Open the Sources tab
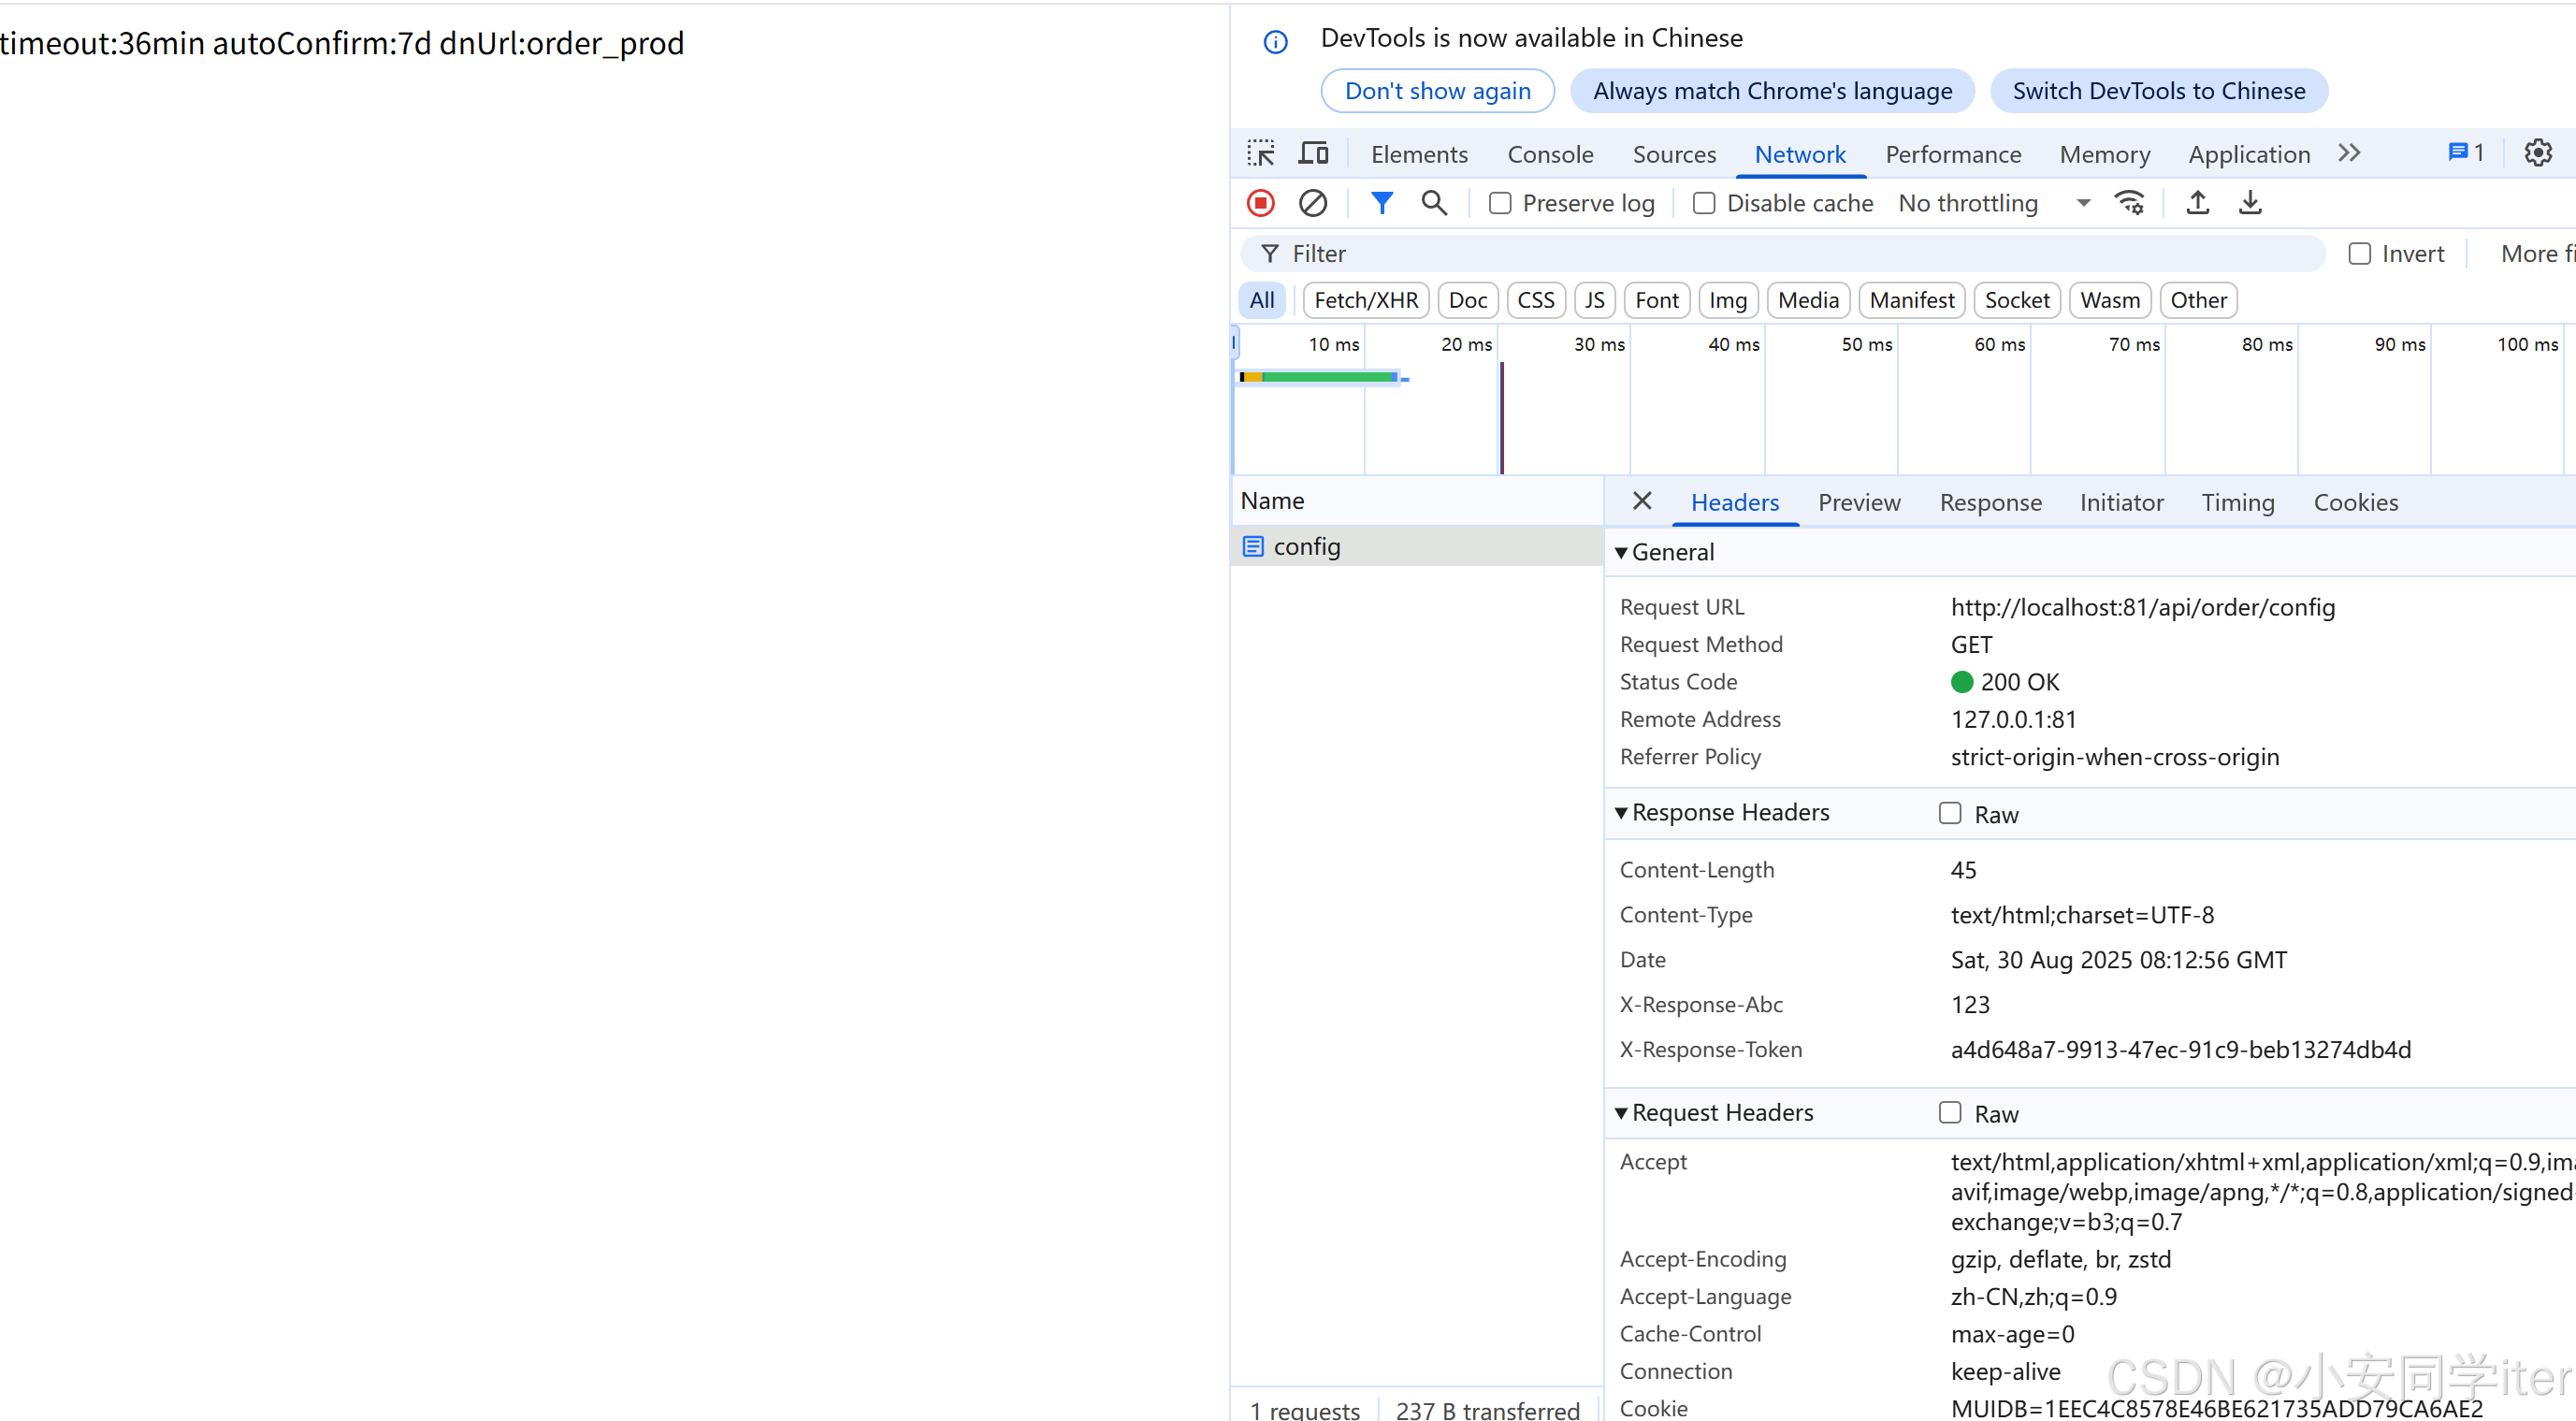Viewport: 2576px width, 1421px height. (1674, 154)
